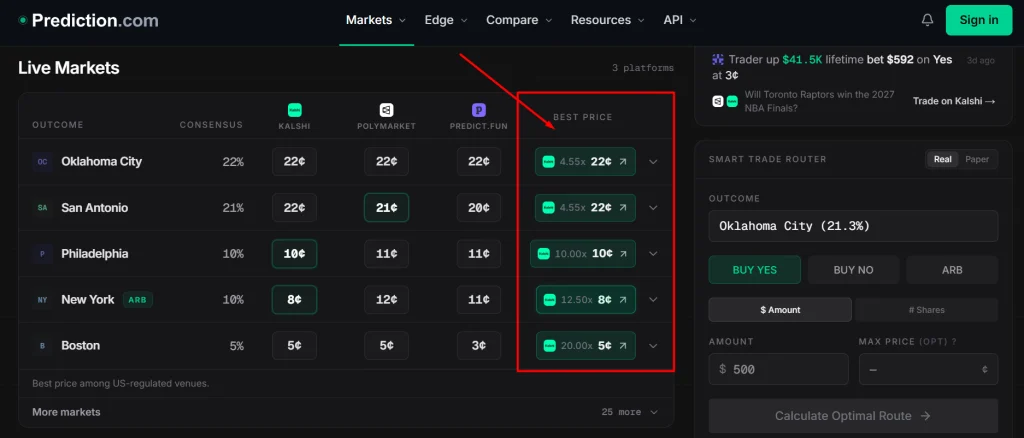Click the Polymarket platform logo in header
The width and height of the screenshot is (1024, 438).
387,110
